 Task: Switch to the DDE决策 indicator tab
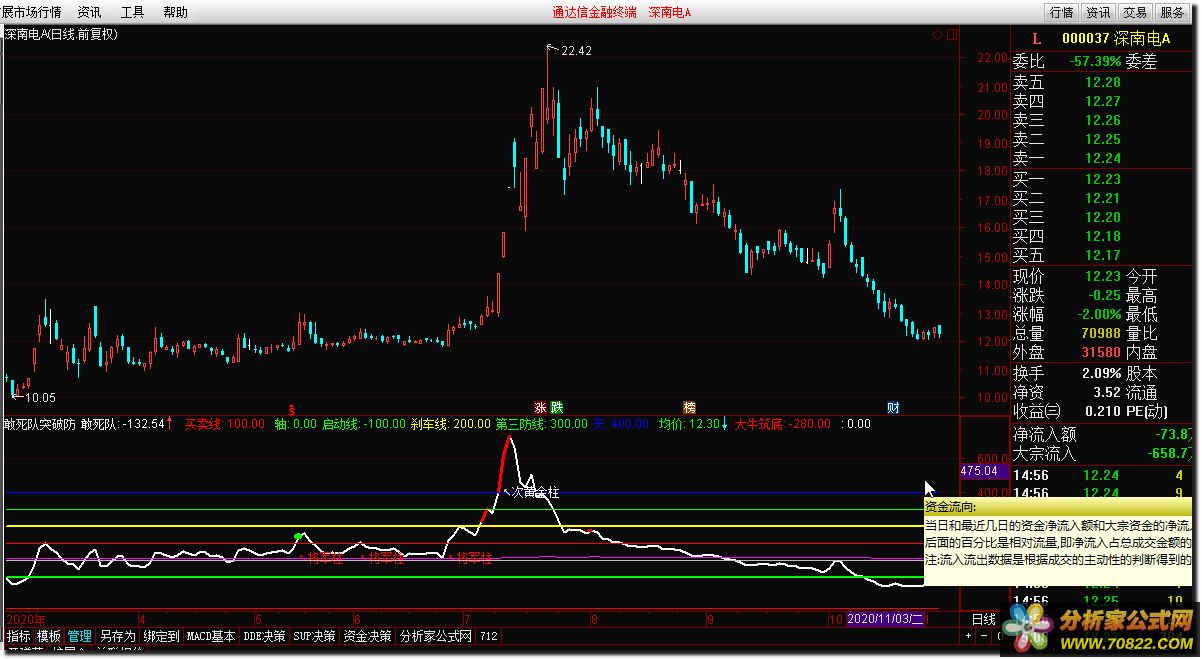coord(264,636)
